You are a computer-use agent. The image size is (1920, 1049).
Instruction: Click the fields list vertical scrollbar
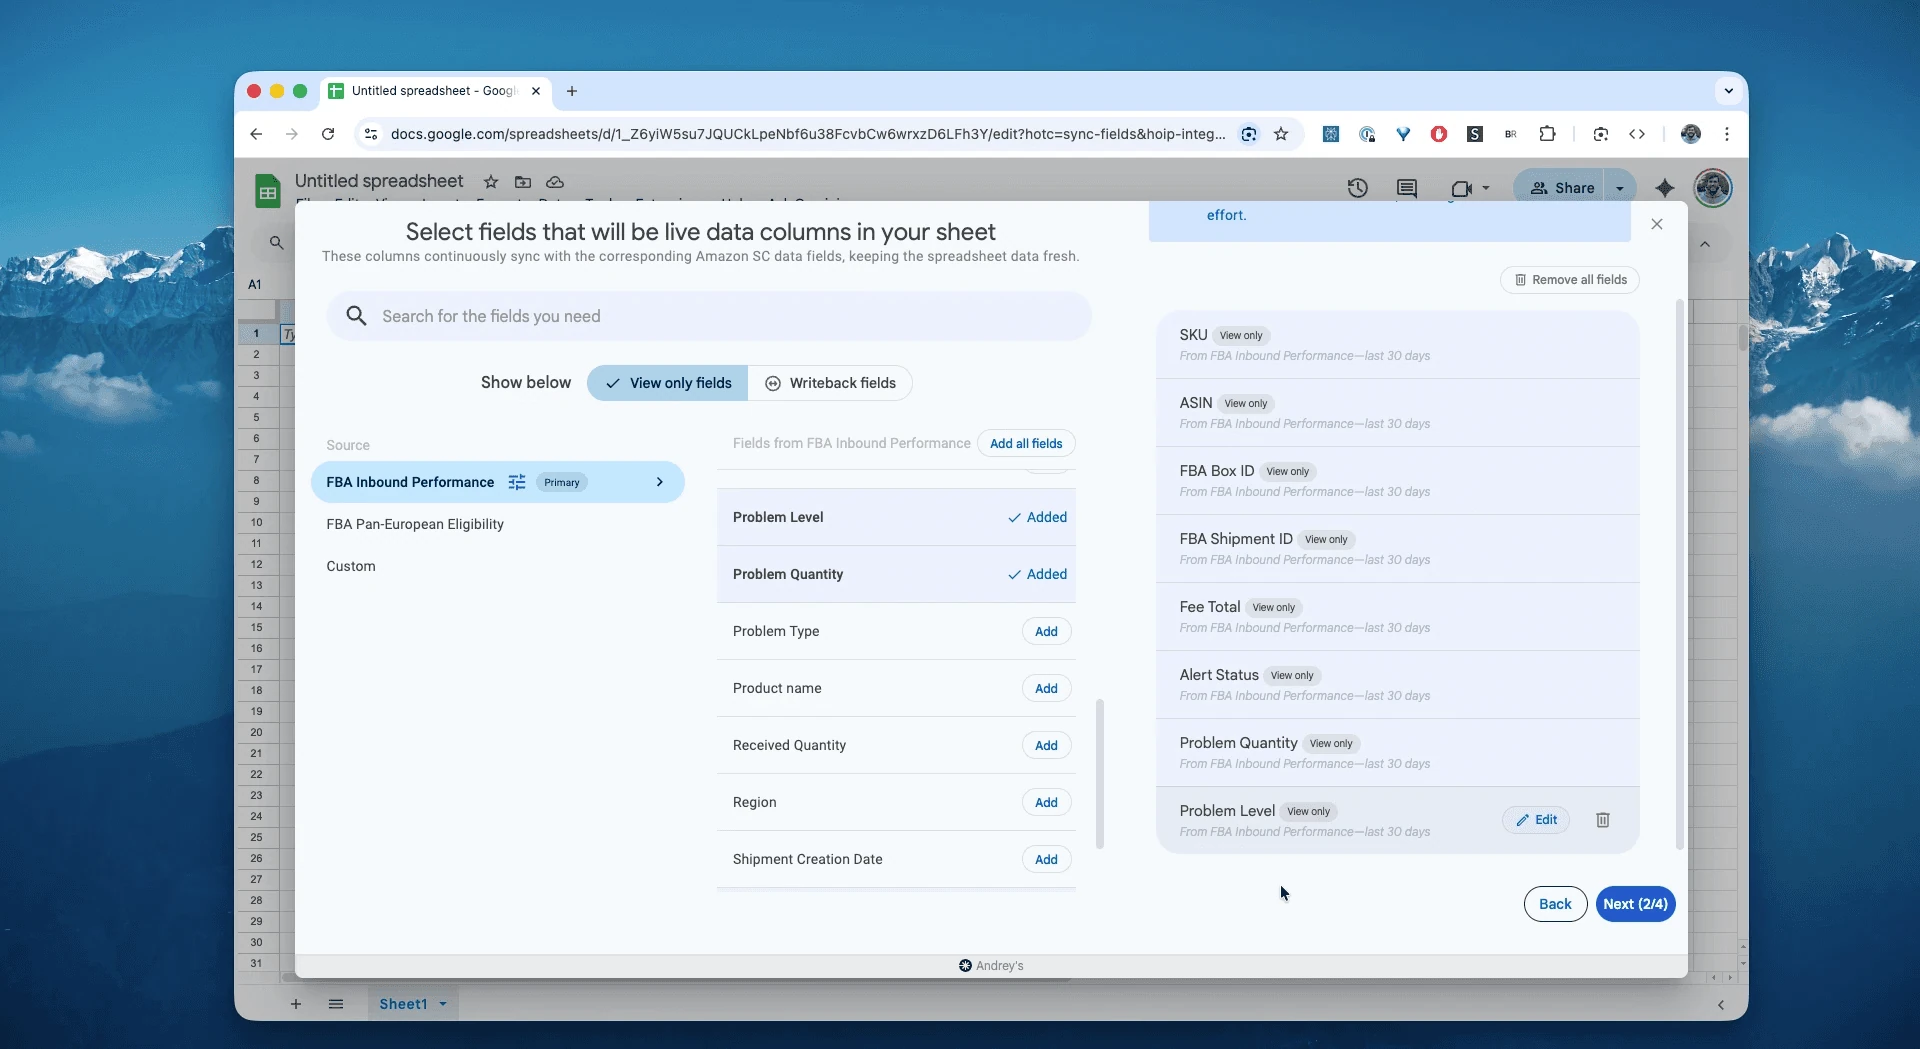click(x=1100, y=773)
